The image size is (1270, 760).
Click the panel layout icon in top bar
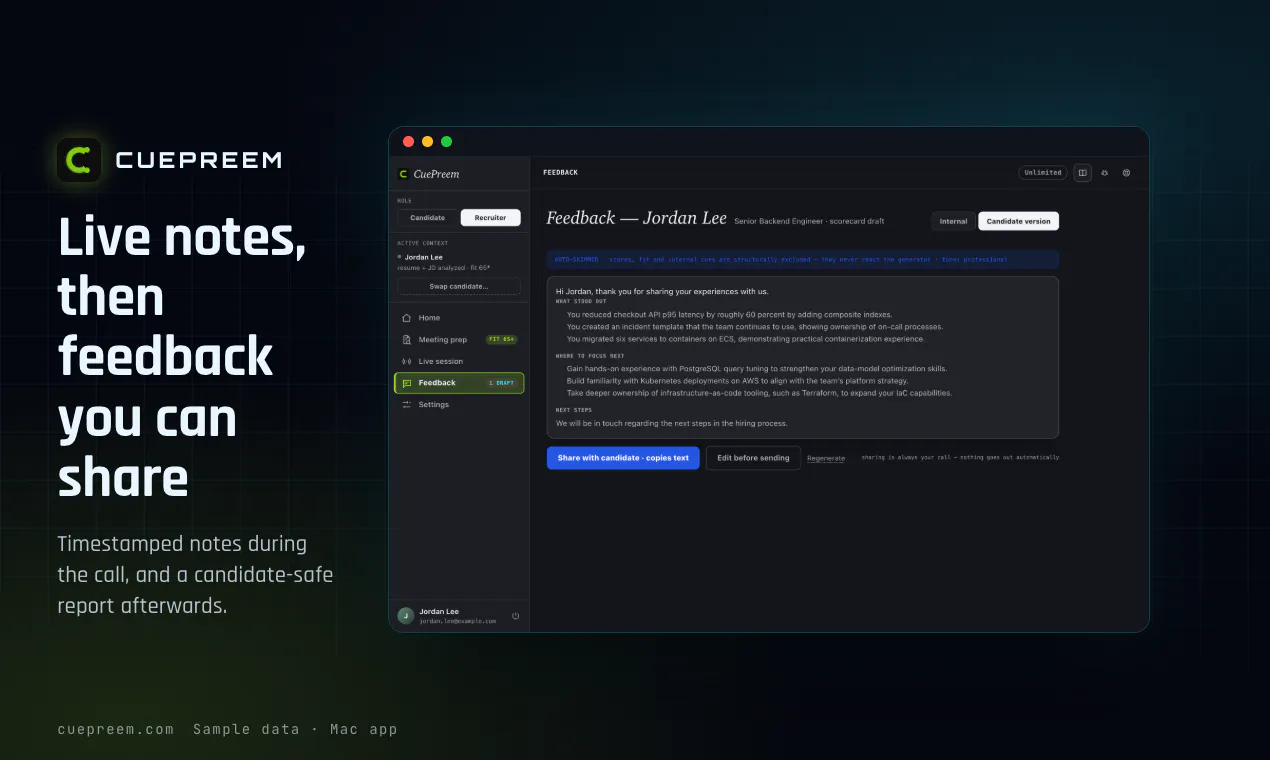pyautogui.click(x=1083, y=173)
